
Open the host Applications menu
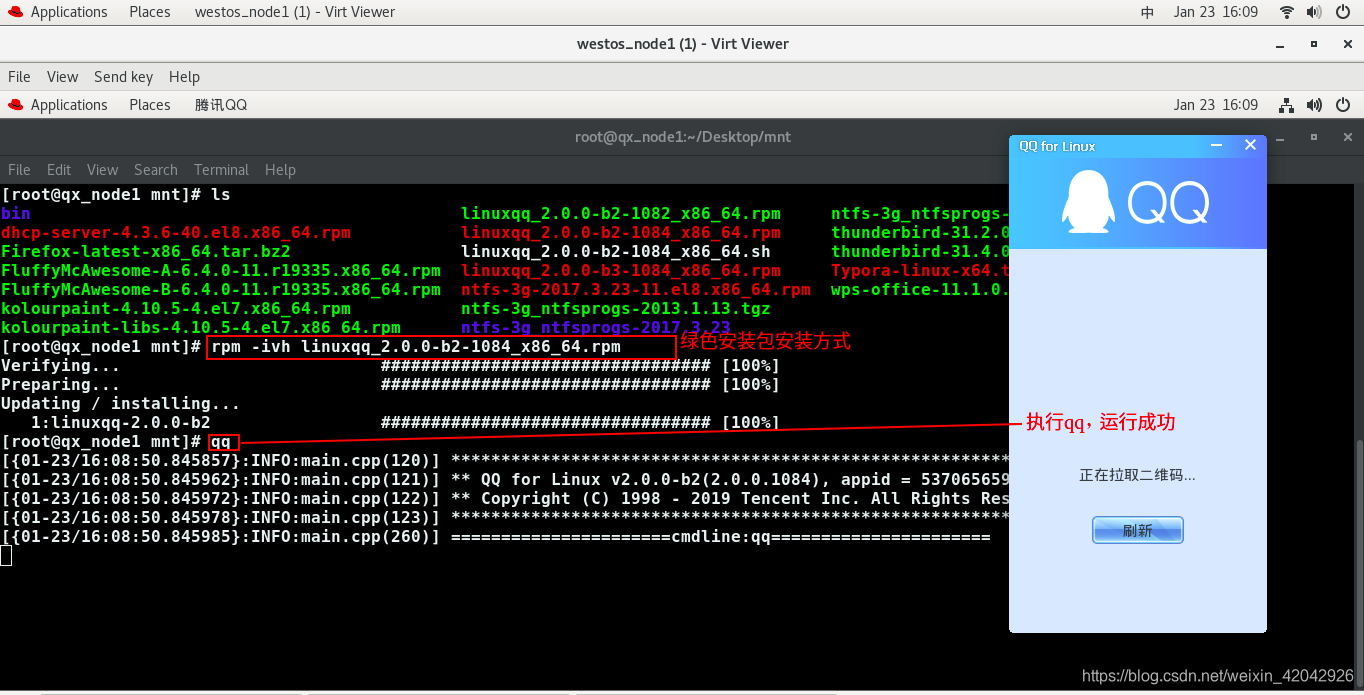point(69,12)
